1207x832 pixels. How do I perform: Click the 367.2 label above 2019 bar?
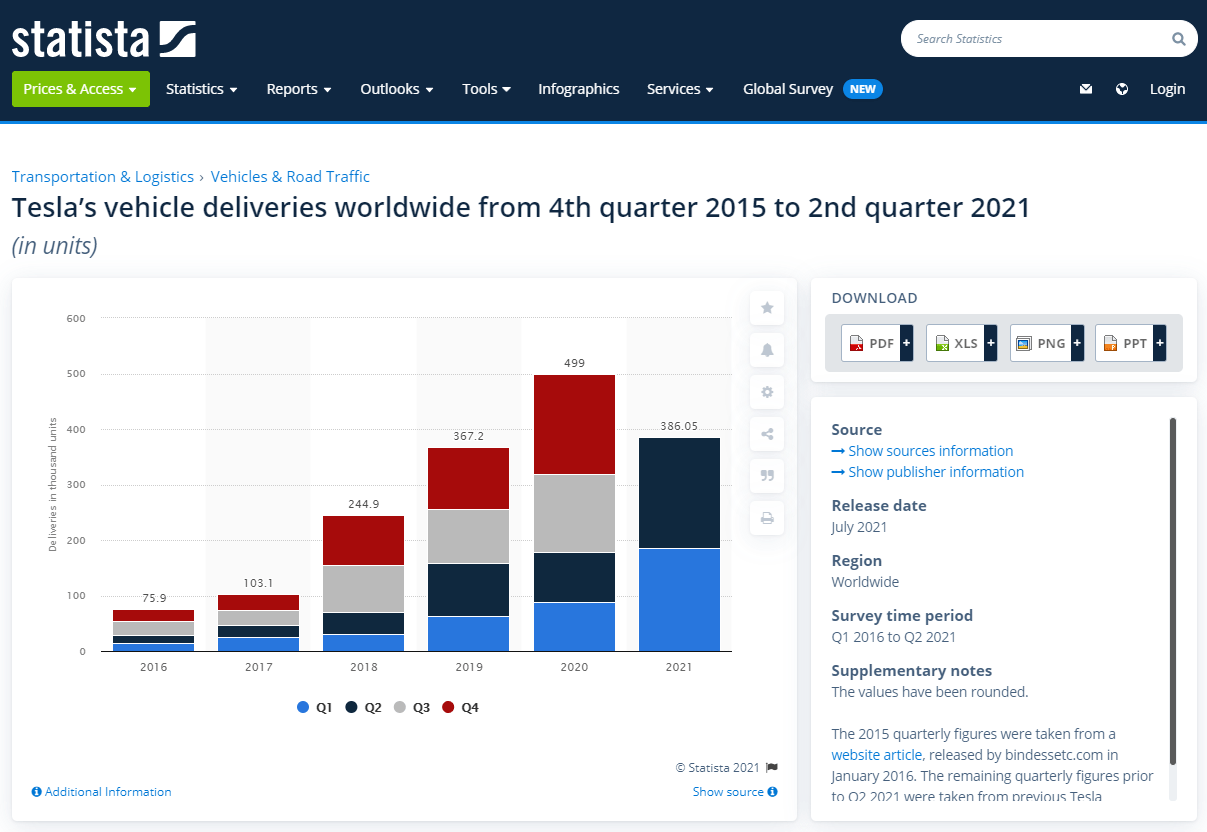click(469, 437)
